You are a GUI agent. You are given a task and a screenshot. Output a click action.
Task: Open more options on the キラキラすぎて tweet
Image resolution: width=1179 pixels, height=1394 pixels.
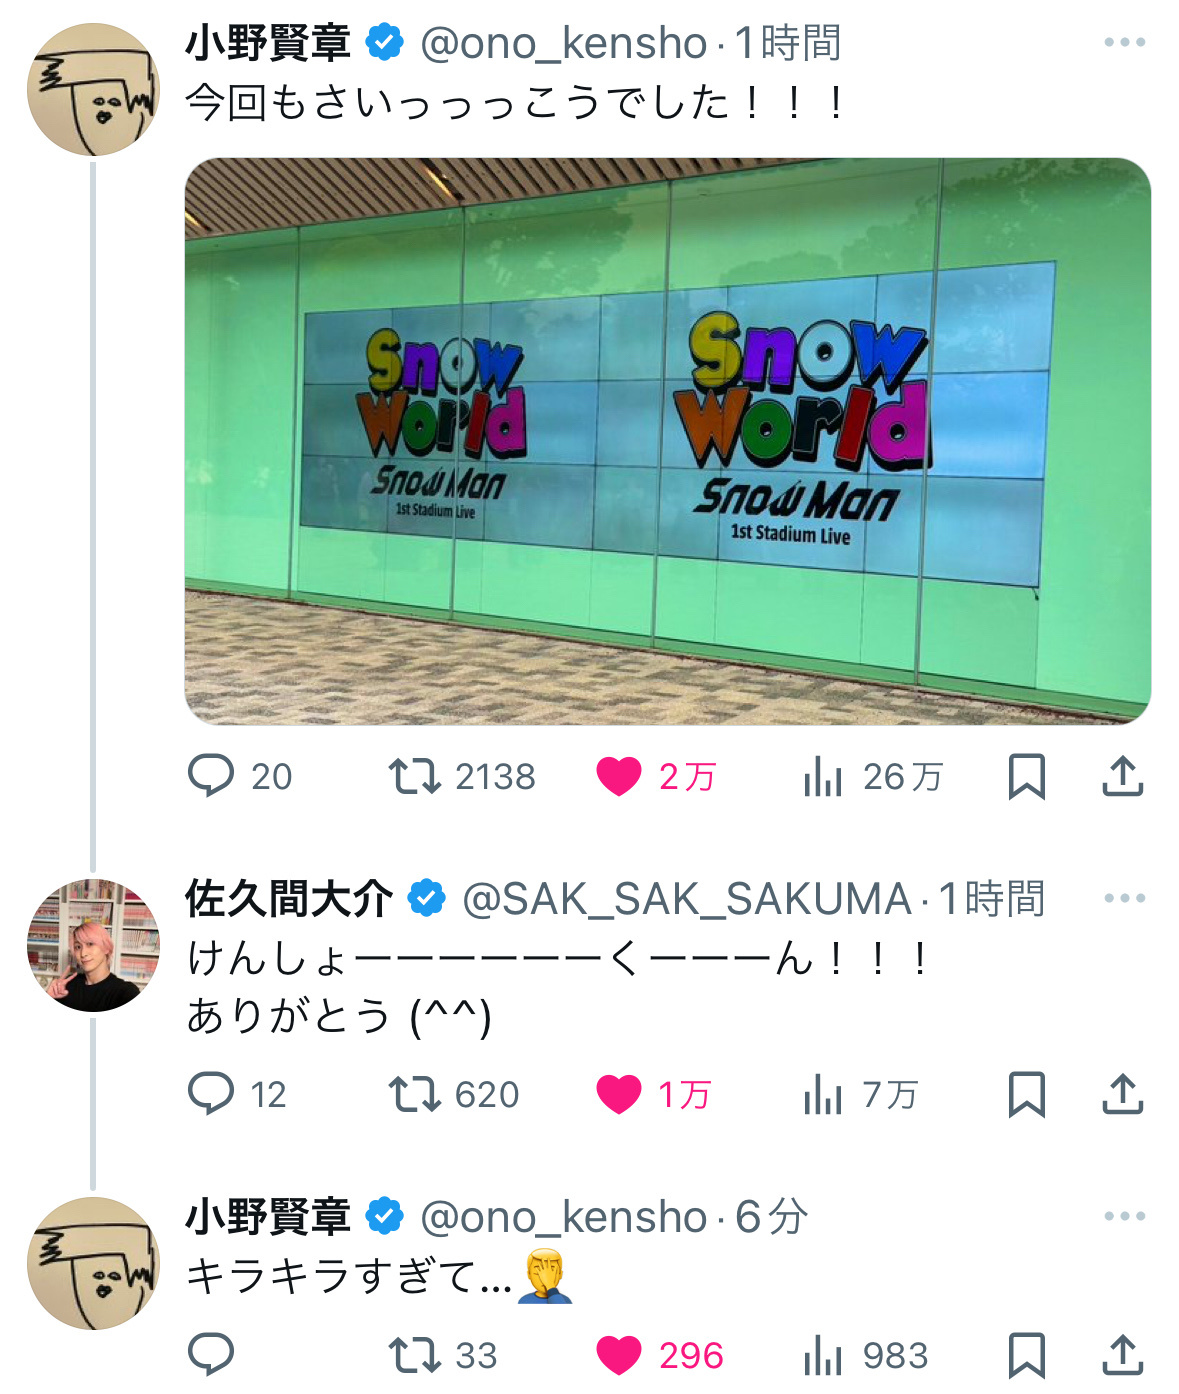click(x=1124, y=1216)
